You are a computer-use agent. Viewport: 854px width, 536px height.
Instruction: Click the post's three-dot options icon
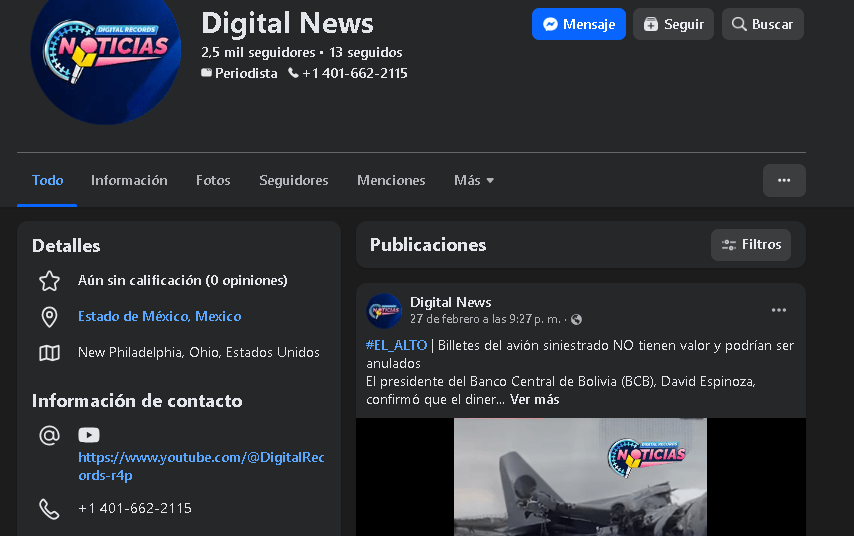[779, 310]
